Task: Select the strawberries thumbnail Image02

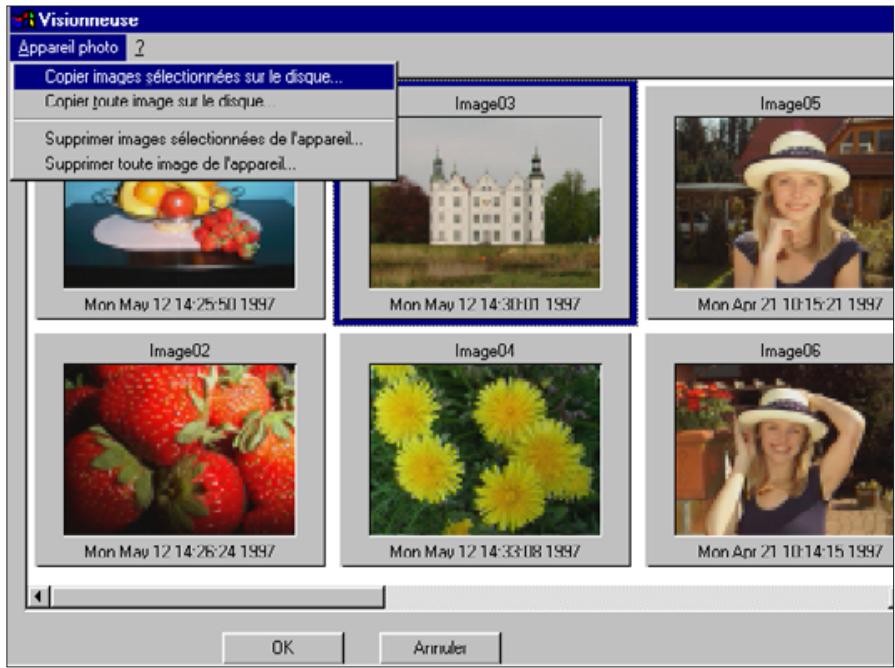Action: pyautogui.click(x=179, y=449)
